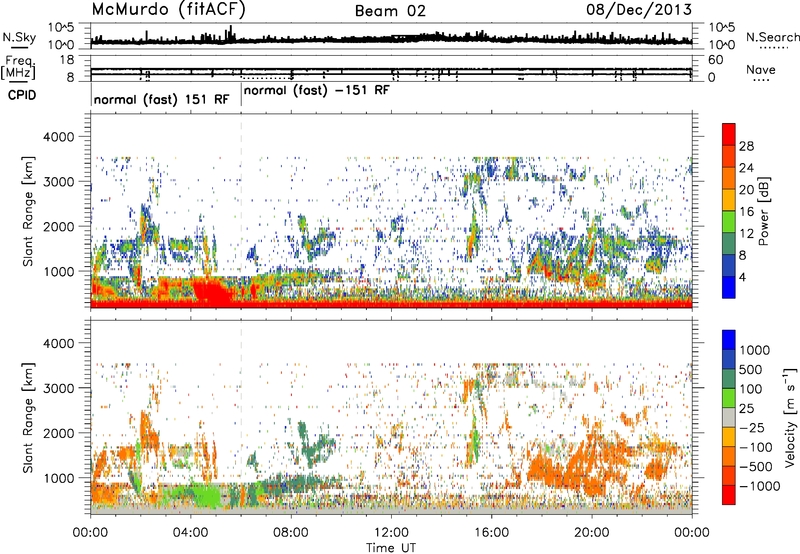The height and width of the screenshot is (554, 800).
Task: Click the blue top segment of Velocity colorbar
Action: point(729,340)
